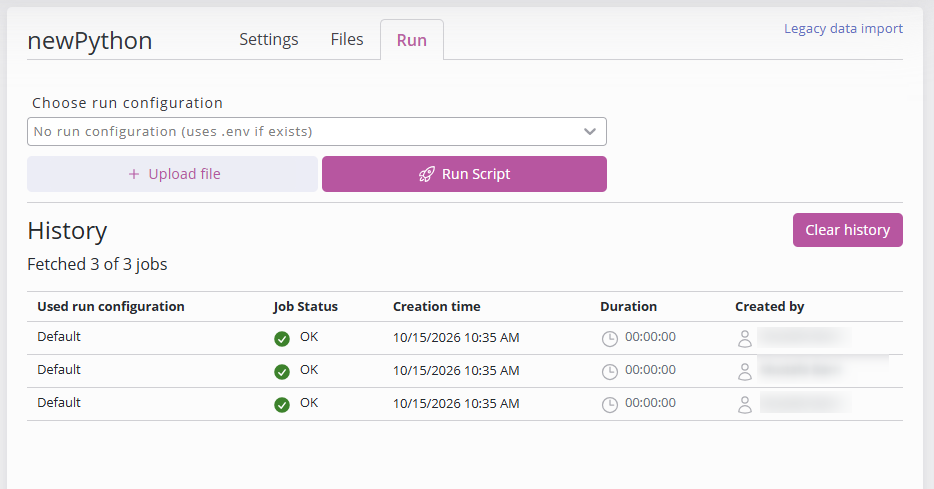The height and width of the screenshot is (489, 934).
Task: Click the user icon in last history row
Action: point(745,405)
